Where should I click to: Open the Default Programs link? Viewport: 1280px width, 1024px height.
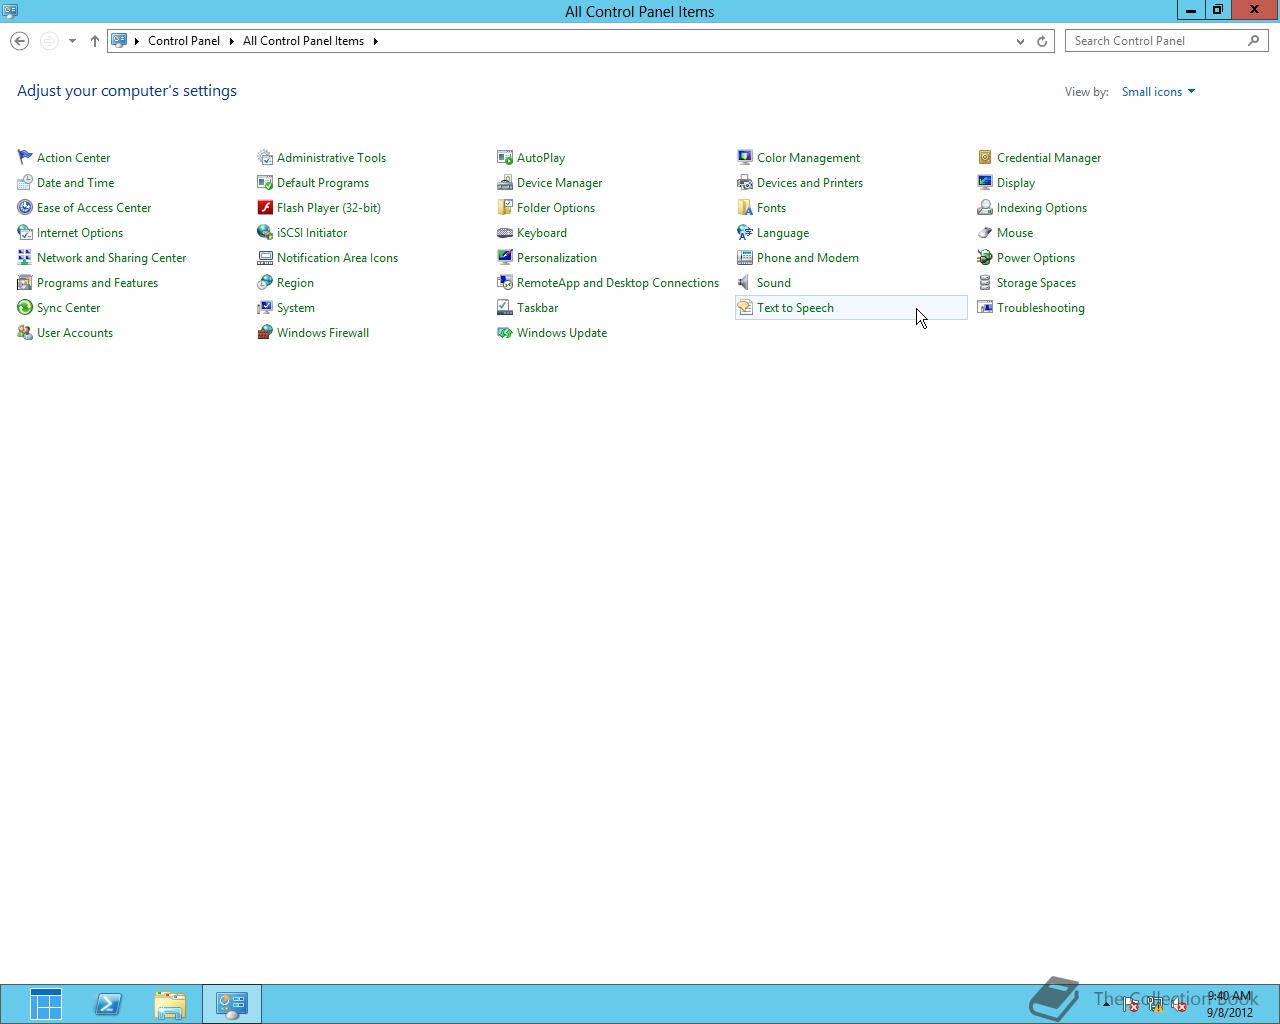[323, 183]
